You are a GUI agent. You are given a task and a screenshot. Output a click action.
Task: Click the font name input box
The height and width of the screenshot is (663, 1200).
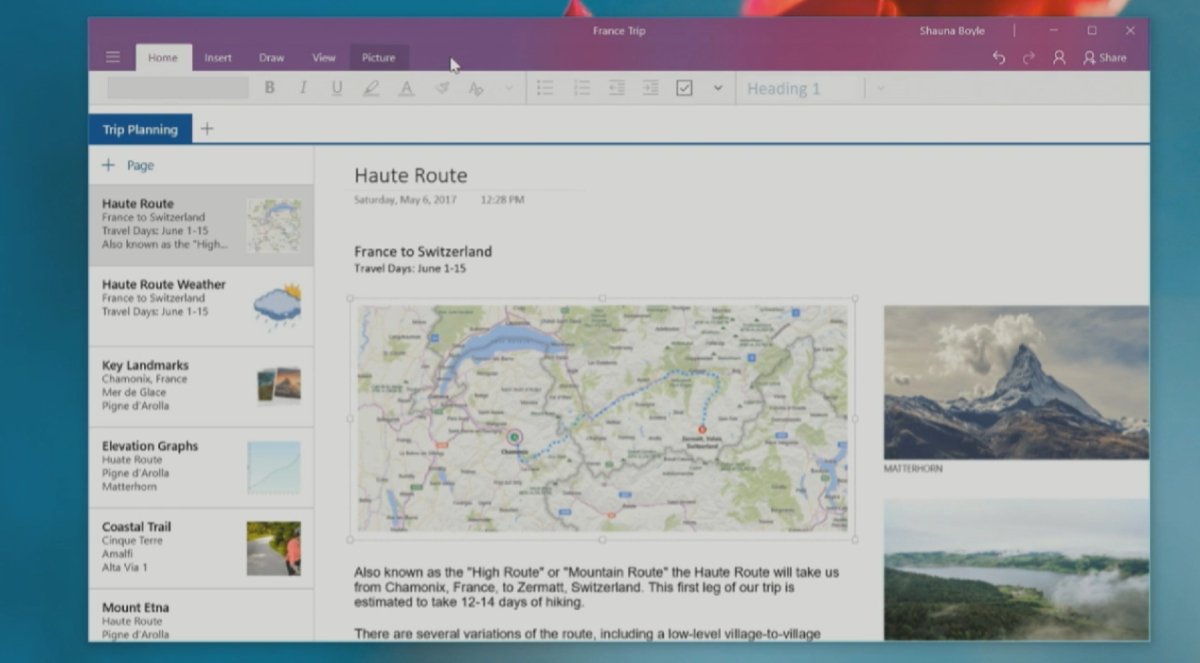coord(178,88)
